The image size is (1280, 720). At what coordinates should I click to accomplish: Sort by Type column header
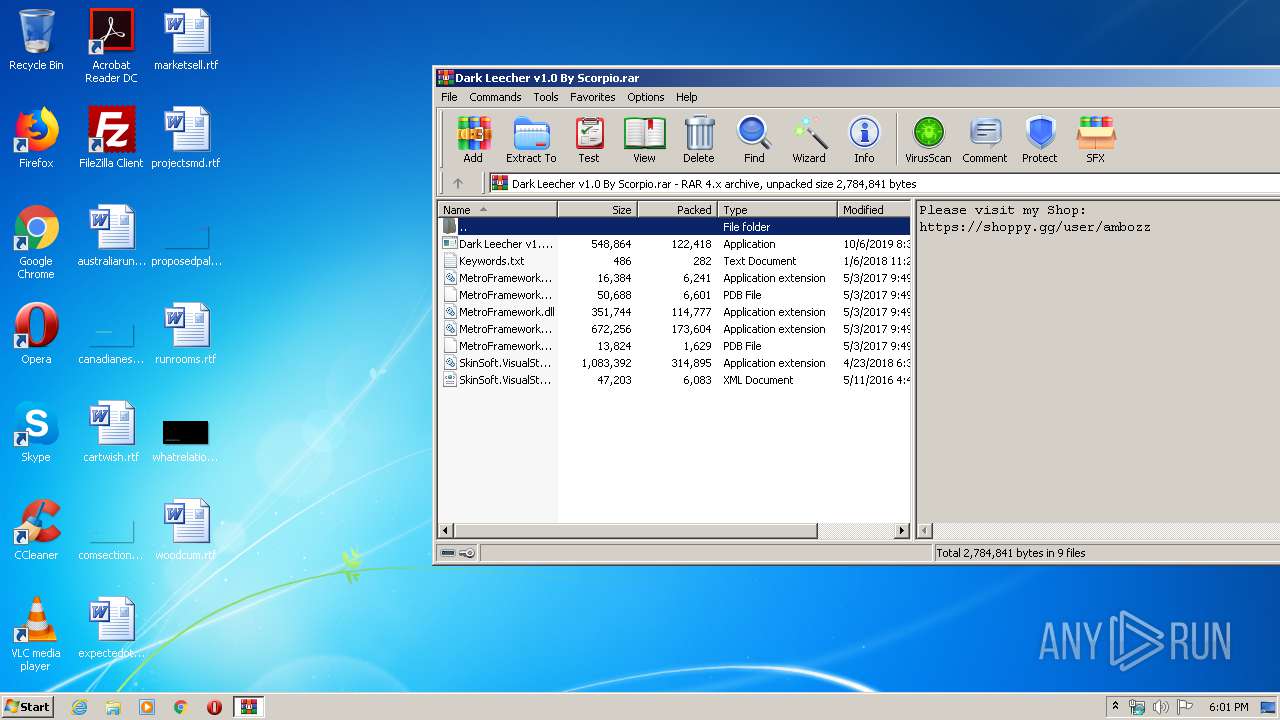[x=777, y=210]
